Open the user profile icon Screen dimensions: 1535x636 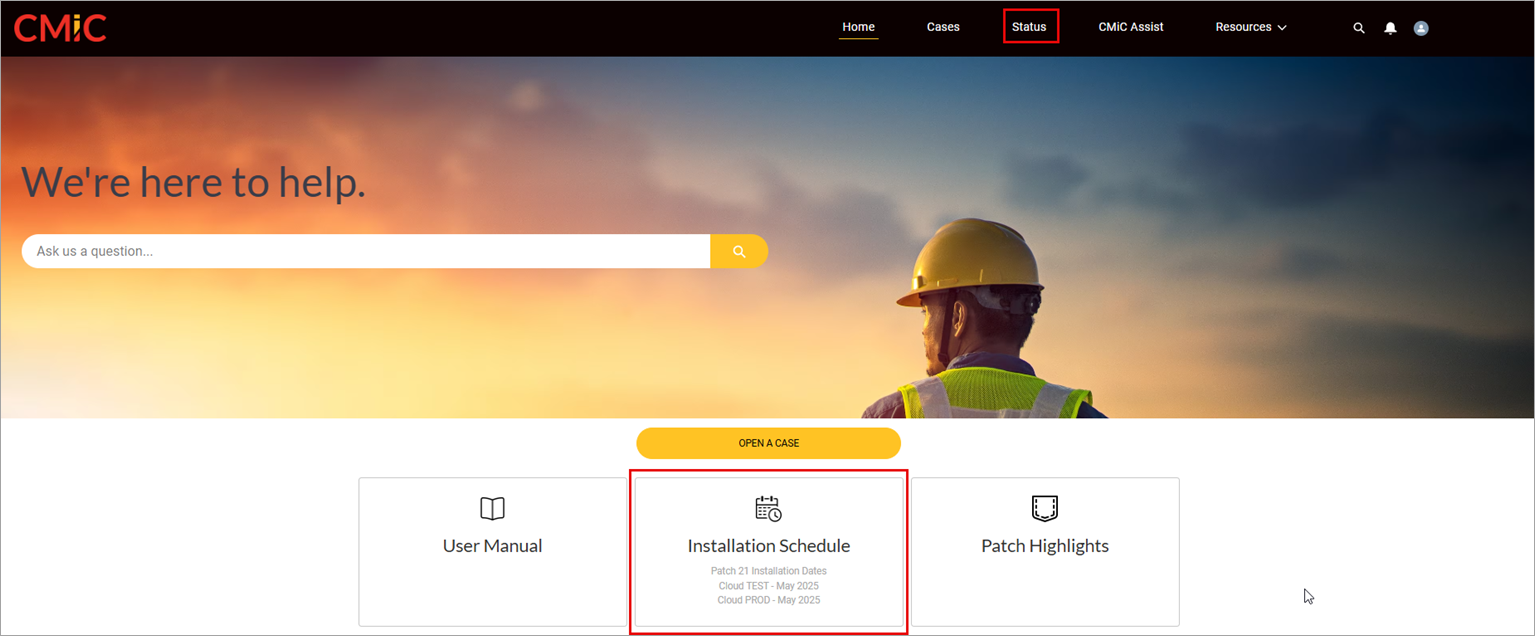click(x=1421, y=27)
